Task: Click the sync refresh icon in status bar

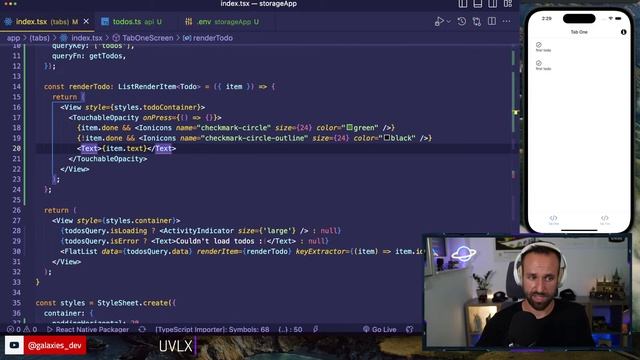Action: point(142,329)
